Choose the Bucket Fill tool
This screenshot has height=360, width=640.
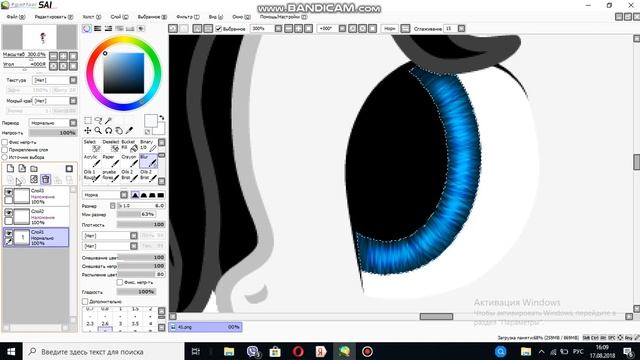(129, 146)
